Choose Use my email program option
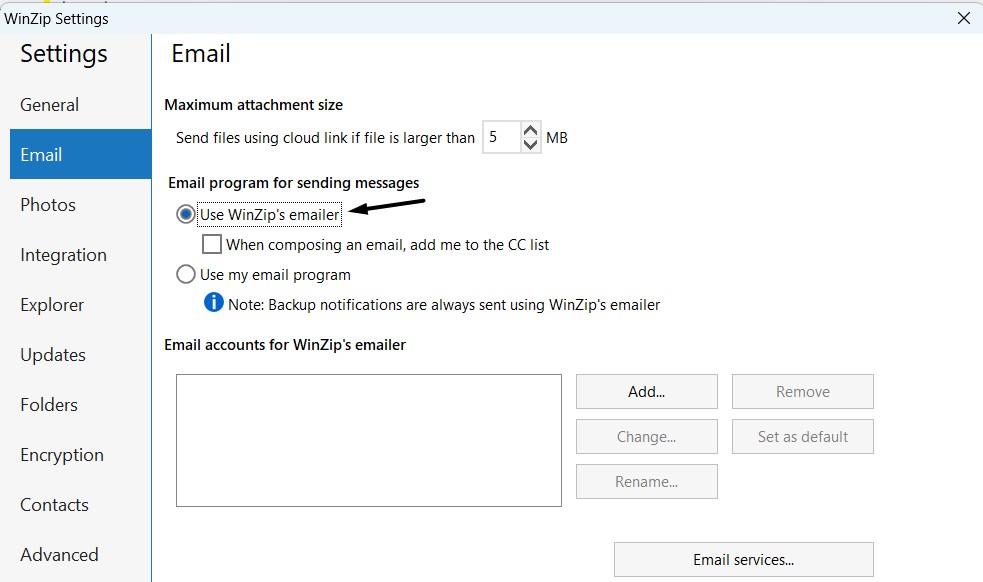 (185, 274)
